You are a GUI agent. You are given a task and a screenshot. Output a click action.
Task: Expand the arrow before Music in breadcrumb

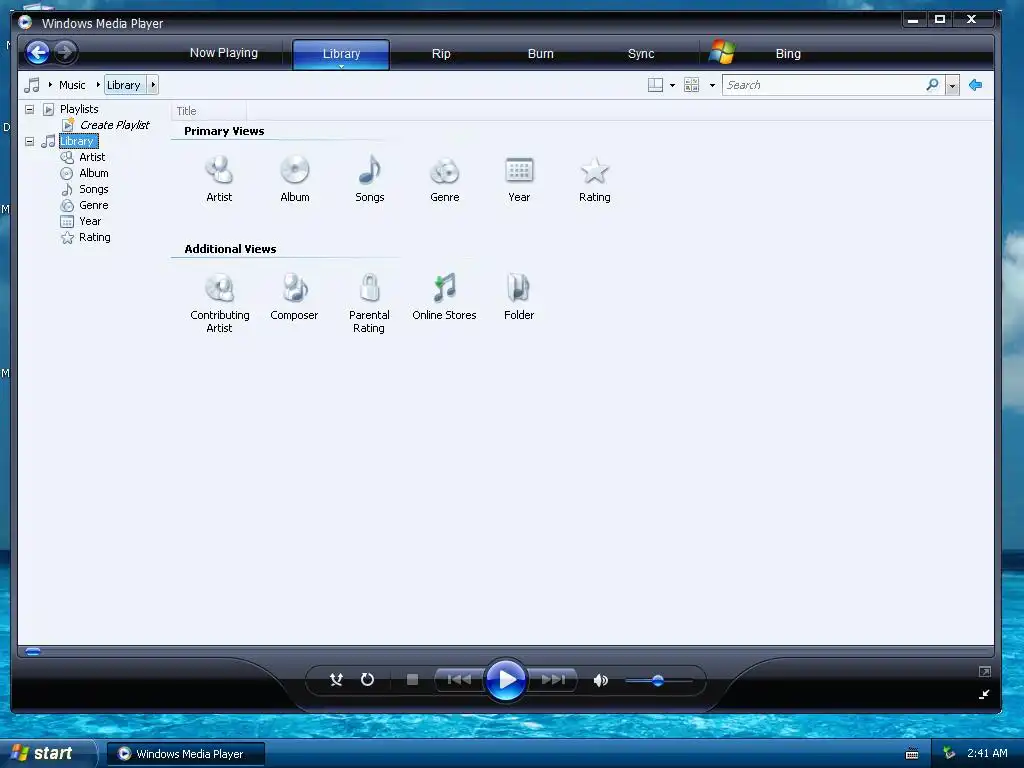(x=50, y=85)
